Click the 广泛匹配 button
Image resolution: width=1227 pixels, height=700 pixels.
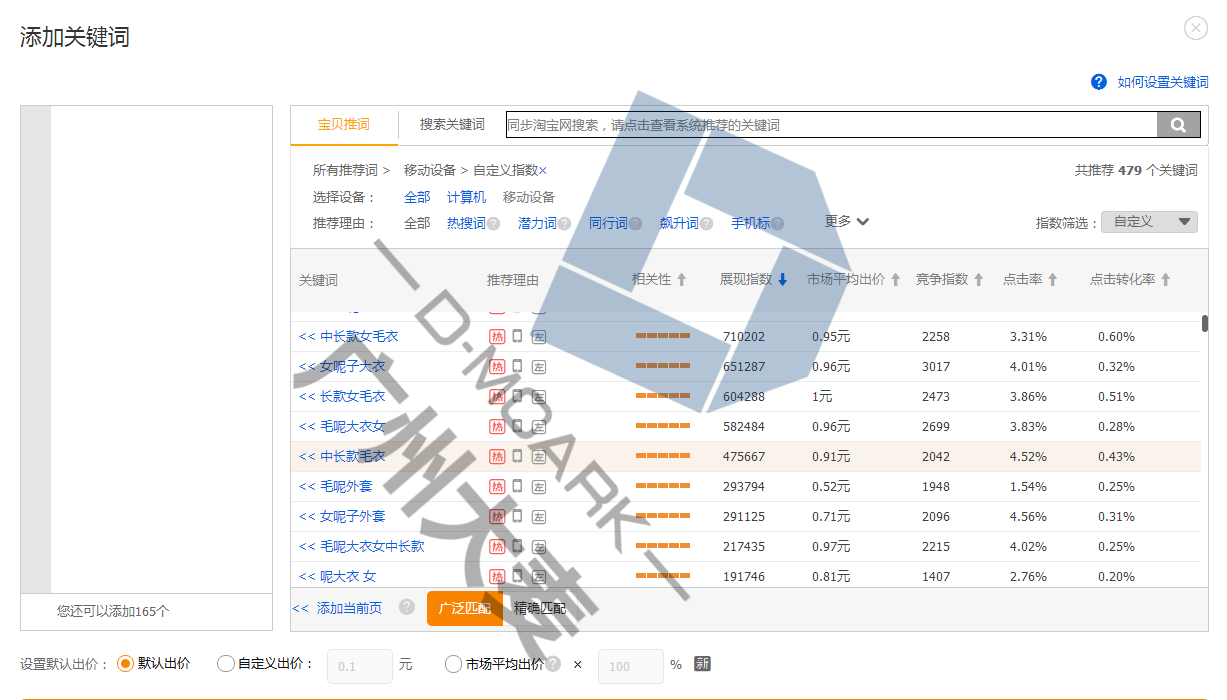pyautogui.click(x=465, y=608)
